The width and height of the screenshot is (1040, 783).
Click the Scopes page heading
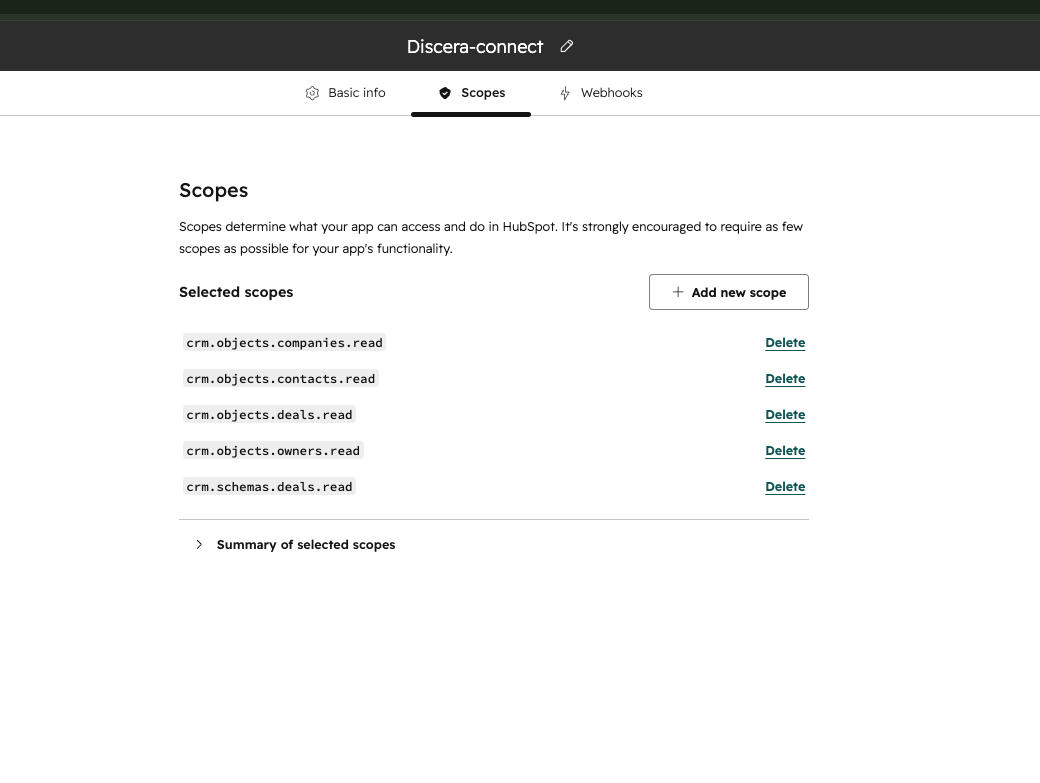point(214,190)
